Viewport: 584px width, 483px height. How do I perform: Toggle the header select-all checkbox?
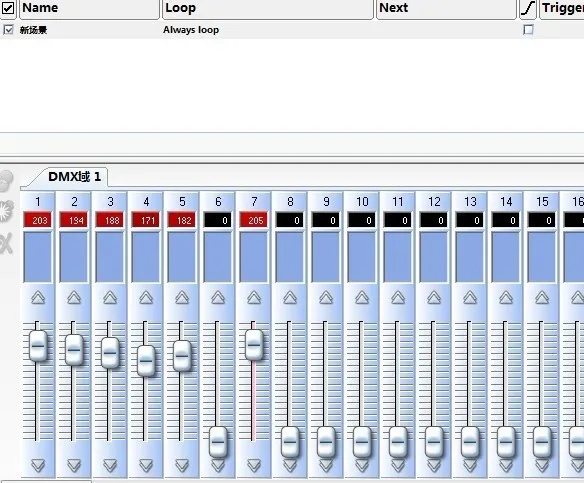(8, 8)
